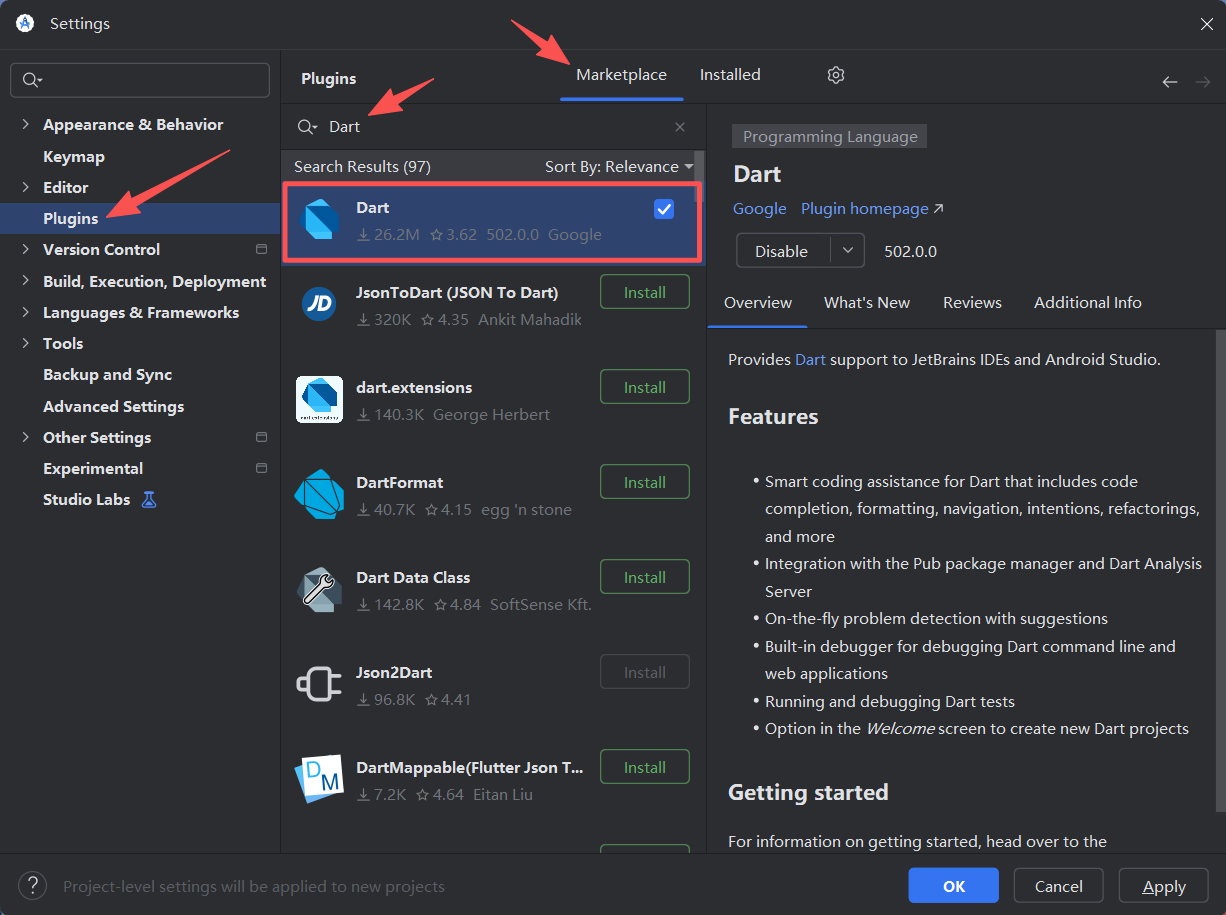1226x915 pixels.
Task: Switch to the Installed tab
Action: (x=730, y=75)
